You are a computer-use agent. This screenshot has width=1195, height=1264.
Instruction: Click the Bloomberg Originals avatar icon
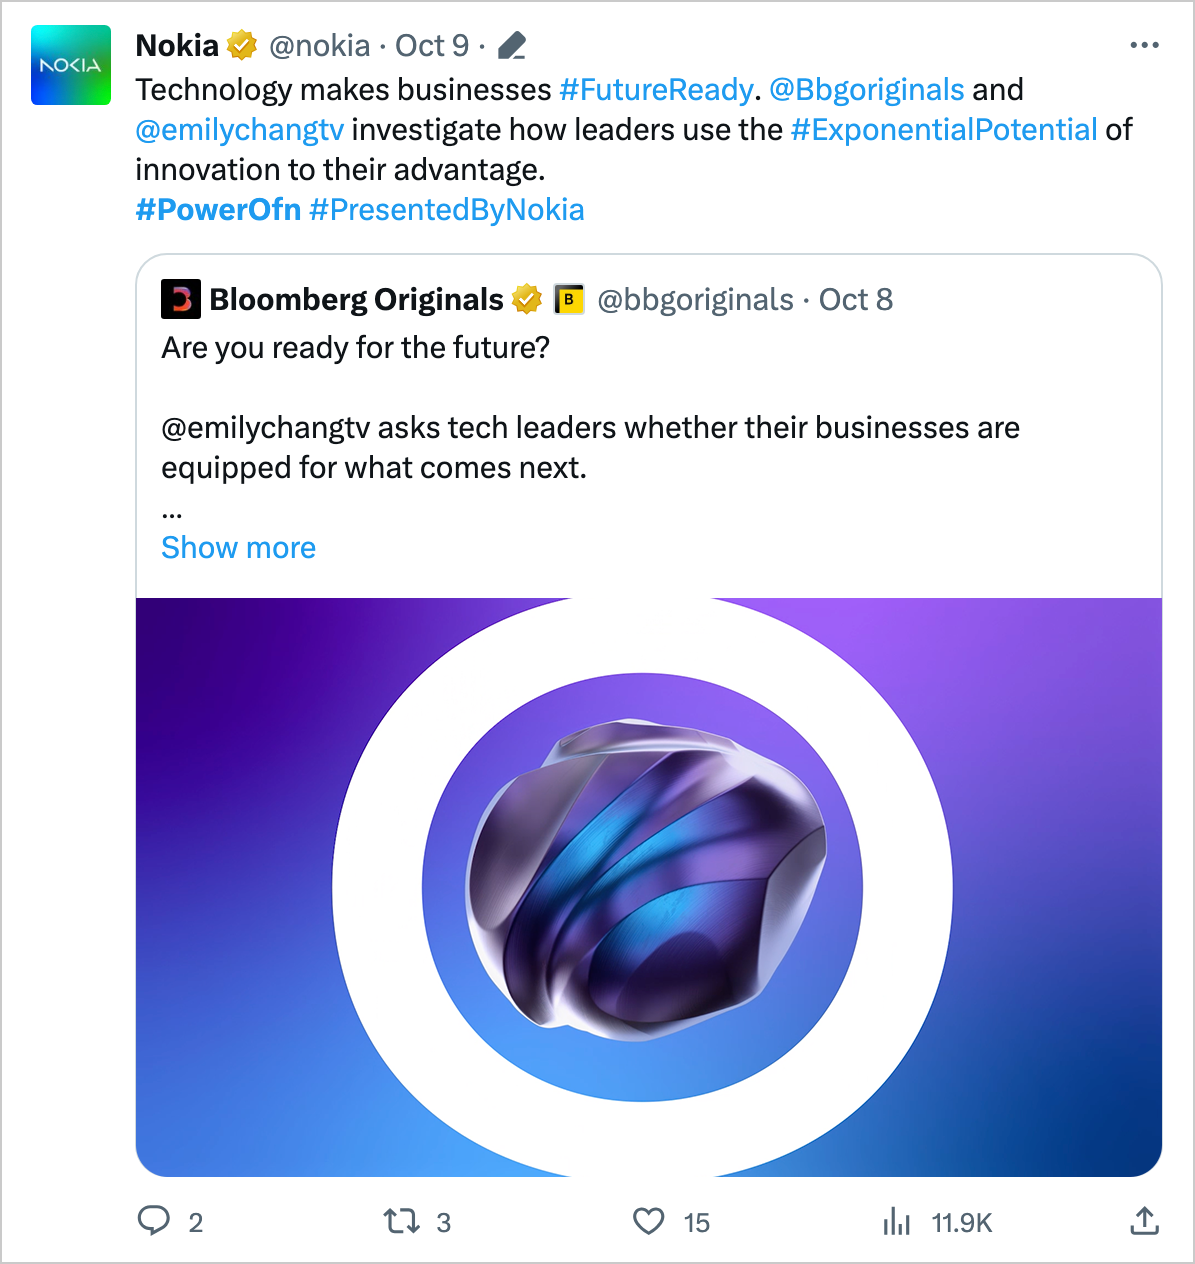click(x=181, y=299)
